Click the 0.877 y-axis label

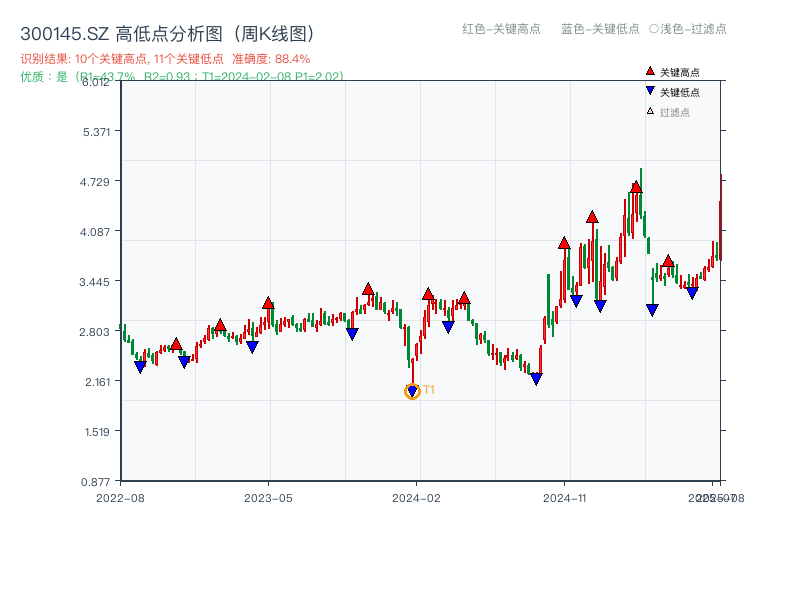[x=95, y=482]
